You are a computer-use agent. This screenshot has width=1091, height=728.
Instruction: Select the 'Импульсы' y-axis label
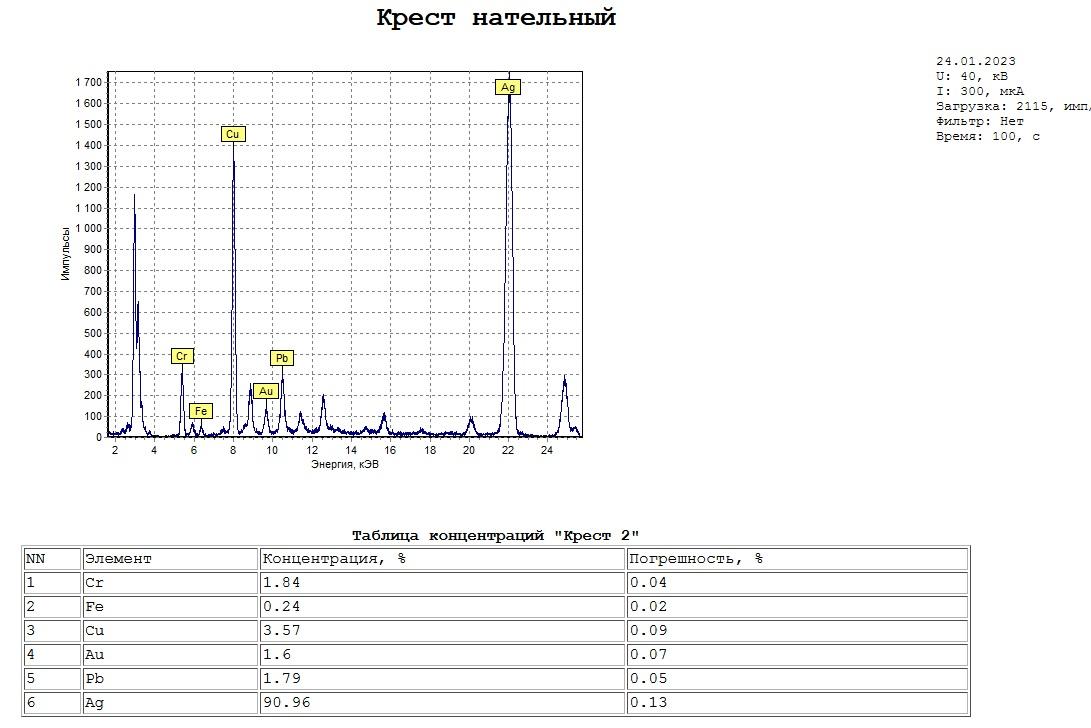(66, 254)
